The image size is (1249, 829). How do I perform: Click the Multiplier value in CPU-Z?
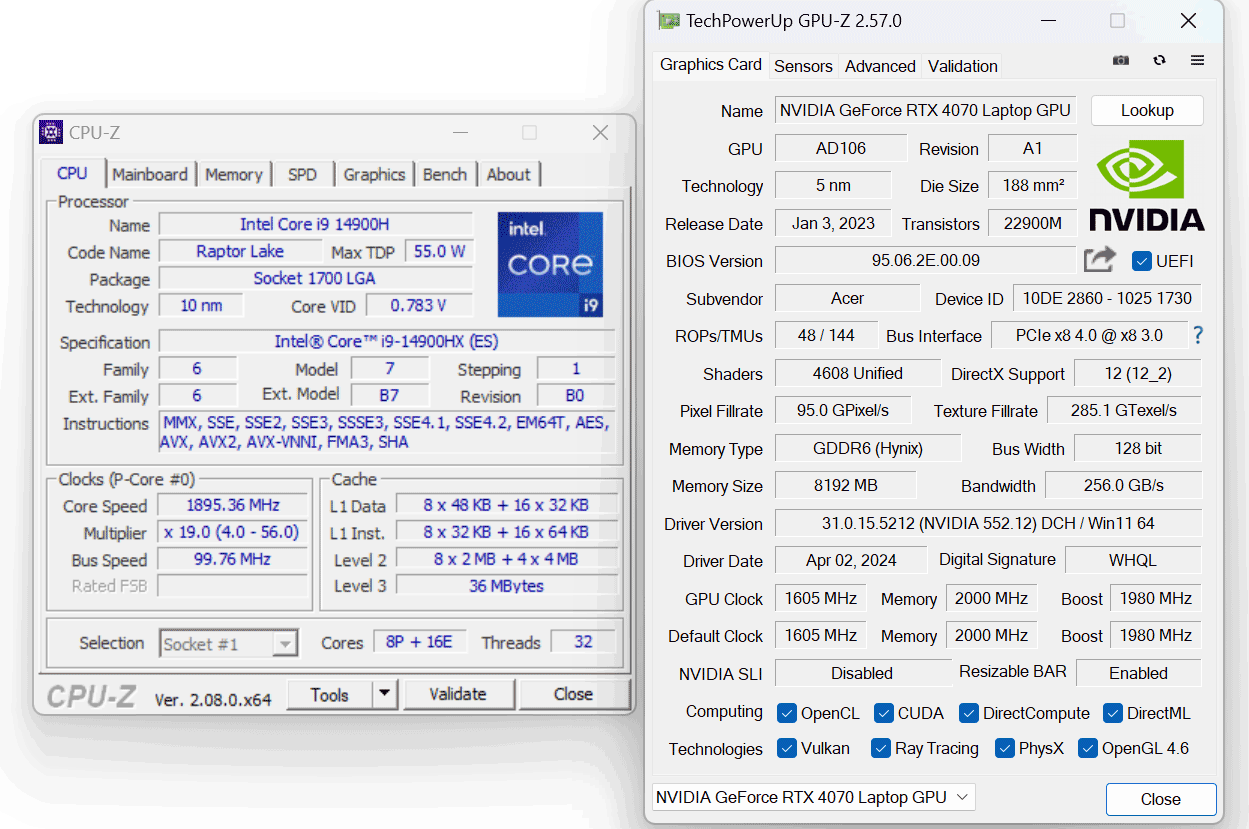pos(233,532)
